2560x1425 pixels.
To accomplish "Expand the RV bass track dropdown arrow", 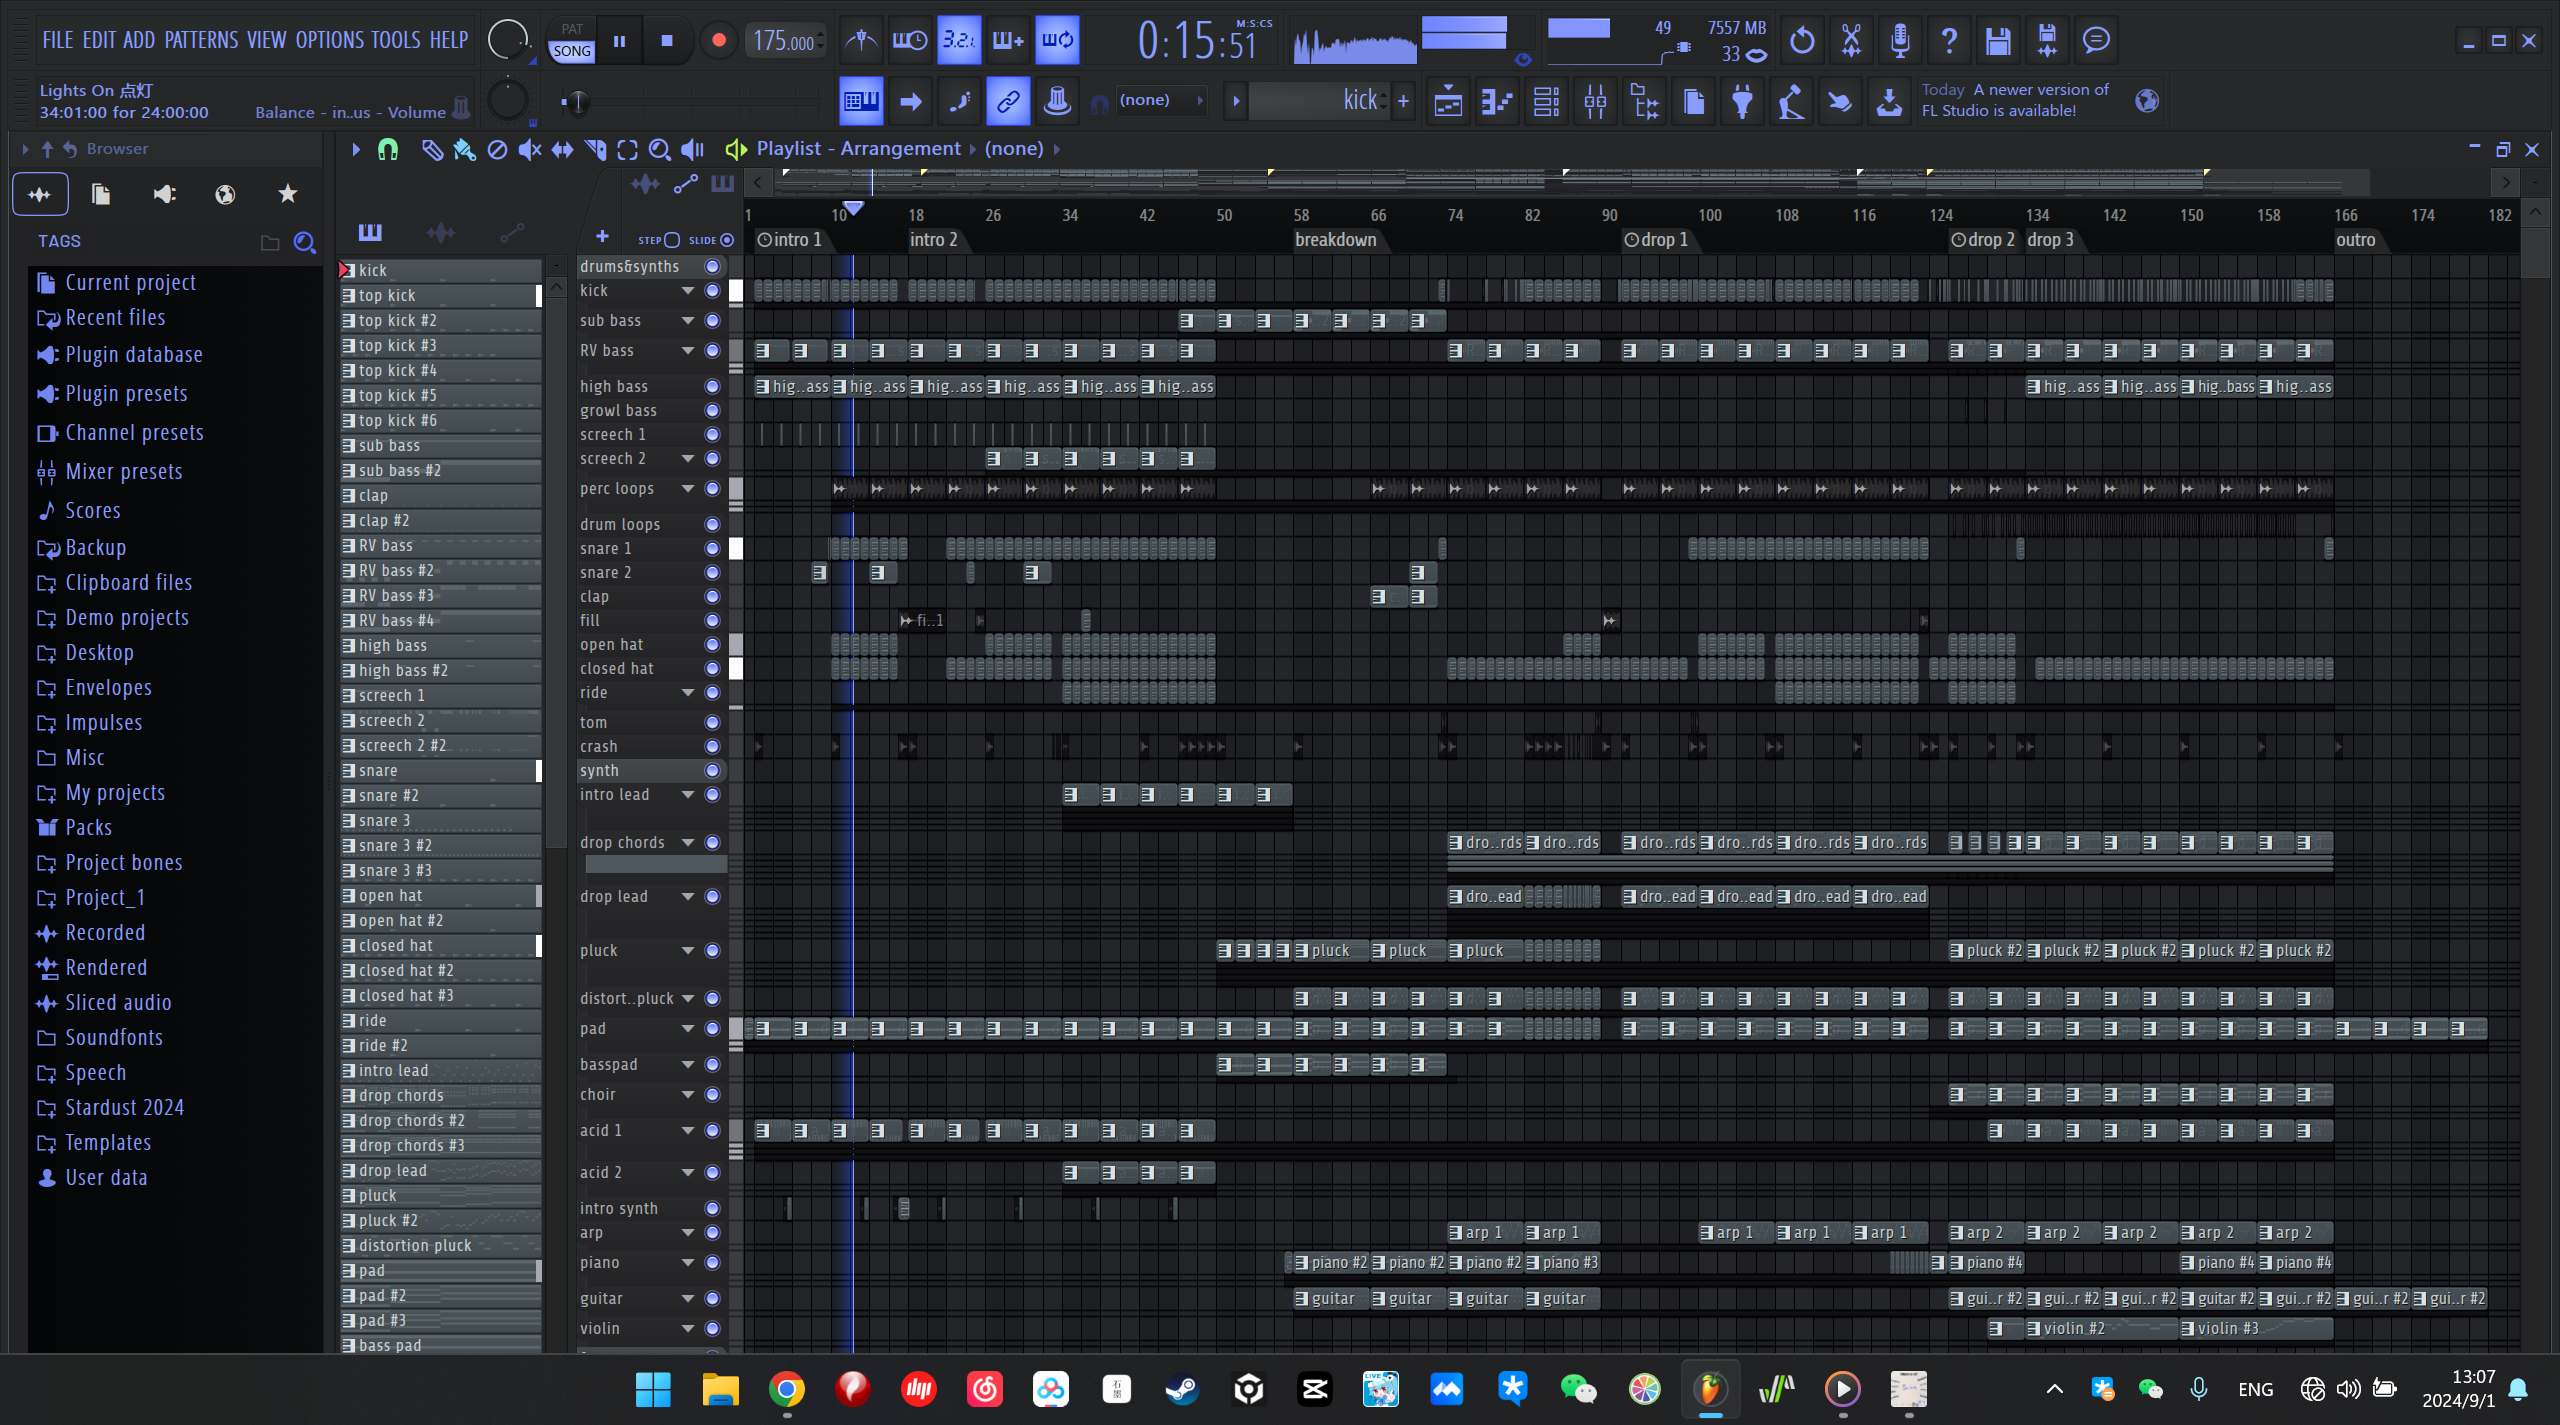I will (x=687, y=351).
